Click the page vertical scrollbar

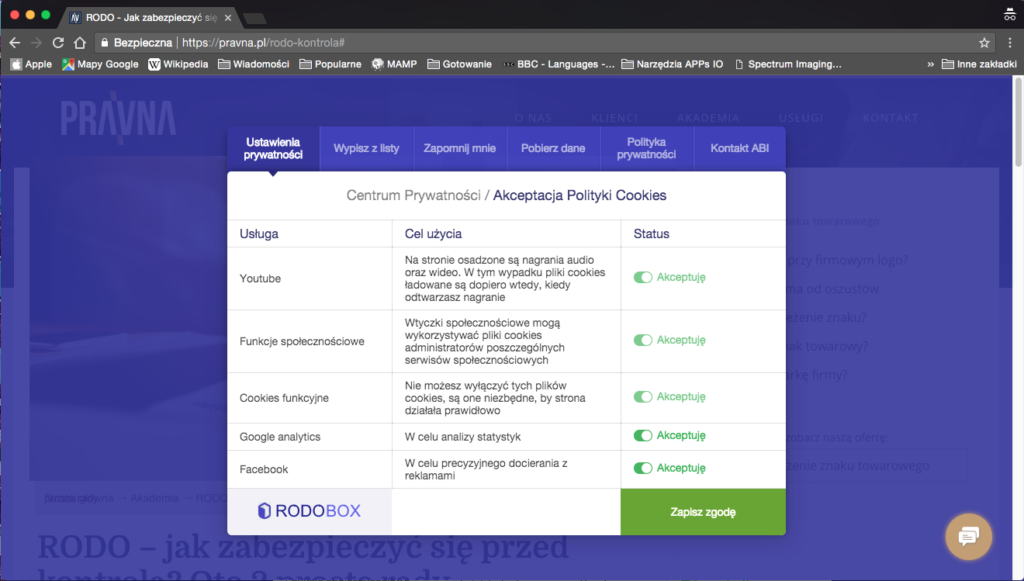pyautogui.click(x=1018, y=124)
